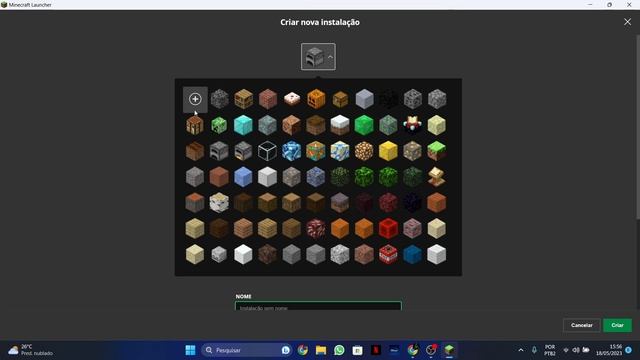Focus the NOME installation name field
The height and width of the screenshot is (360, 640).
pyautogui.click(x=318, y=306)
